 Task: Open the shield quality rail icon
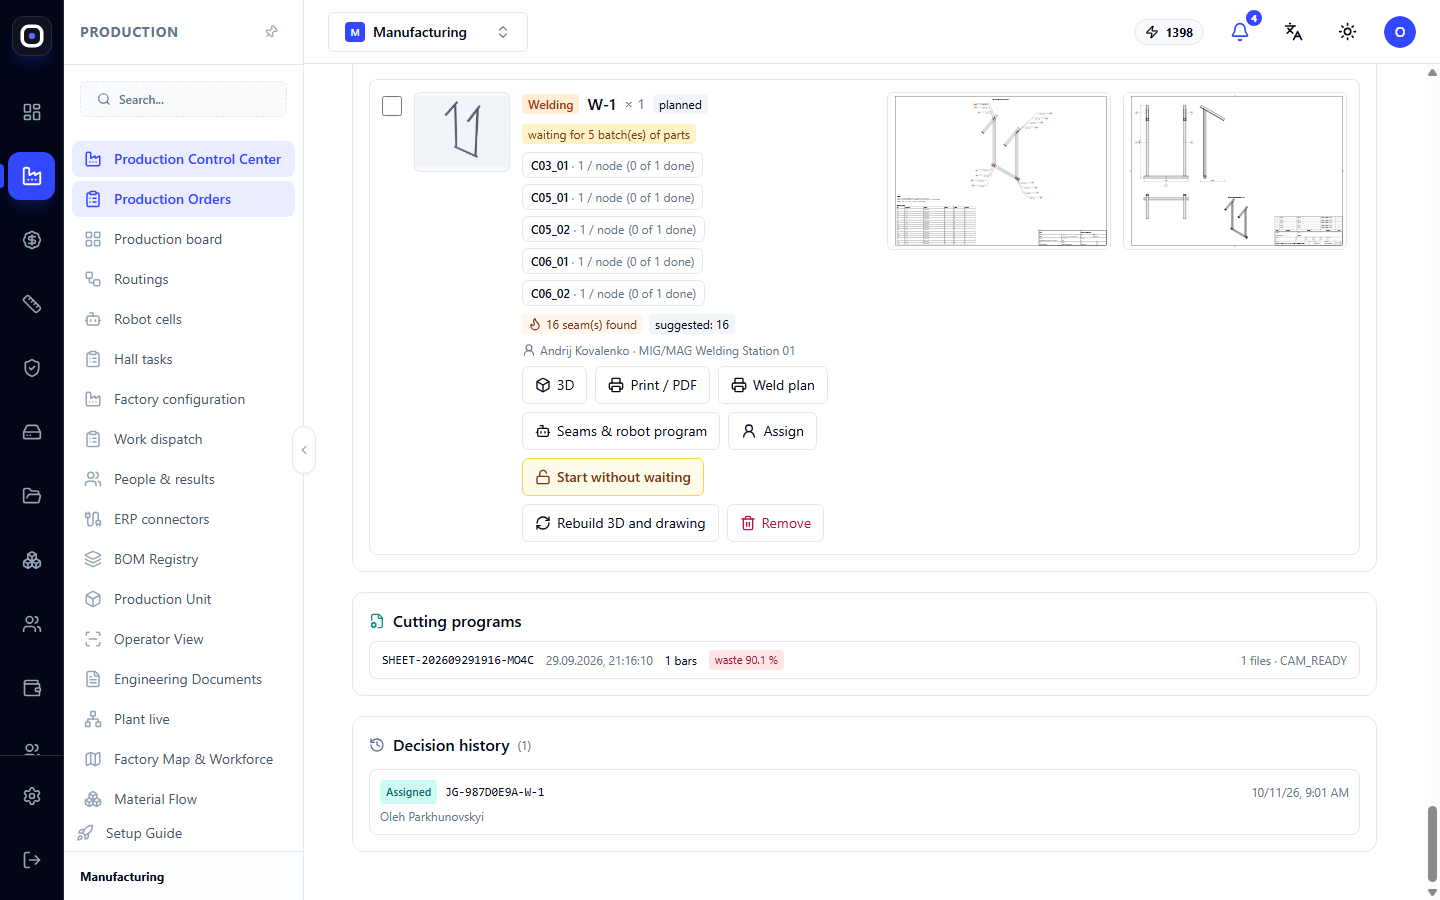coord(32,368)
